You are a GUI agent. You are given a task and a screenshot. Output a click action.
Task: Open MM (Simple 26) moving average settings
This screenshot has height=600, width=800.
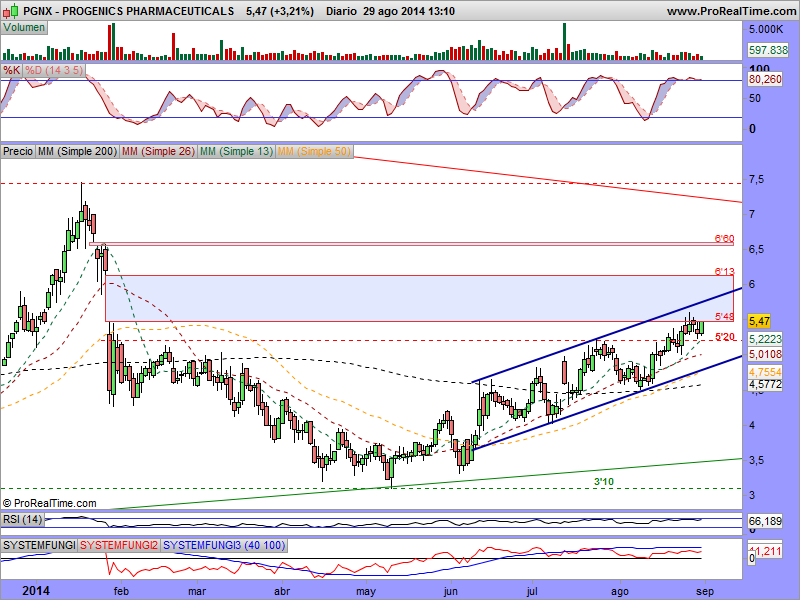pyautogui.click(x=159, y=151)
